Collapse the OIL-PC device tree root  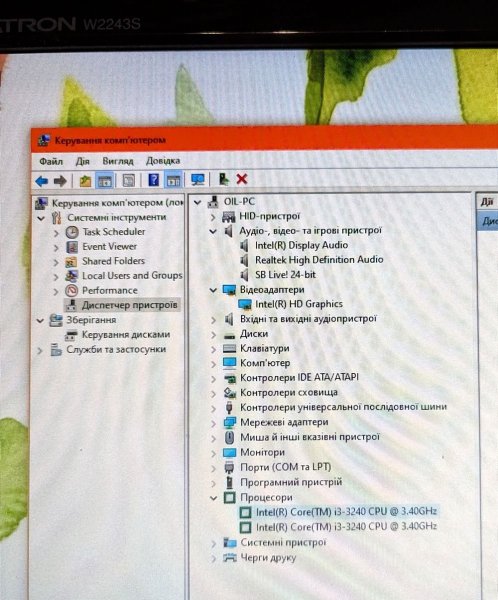point(198,202)
